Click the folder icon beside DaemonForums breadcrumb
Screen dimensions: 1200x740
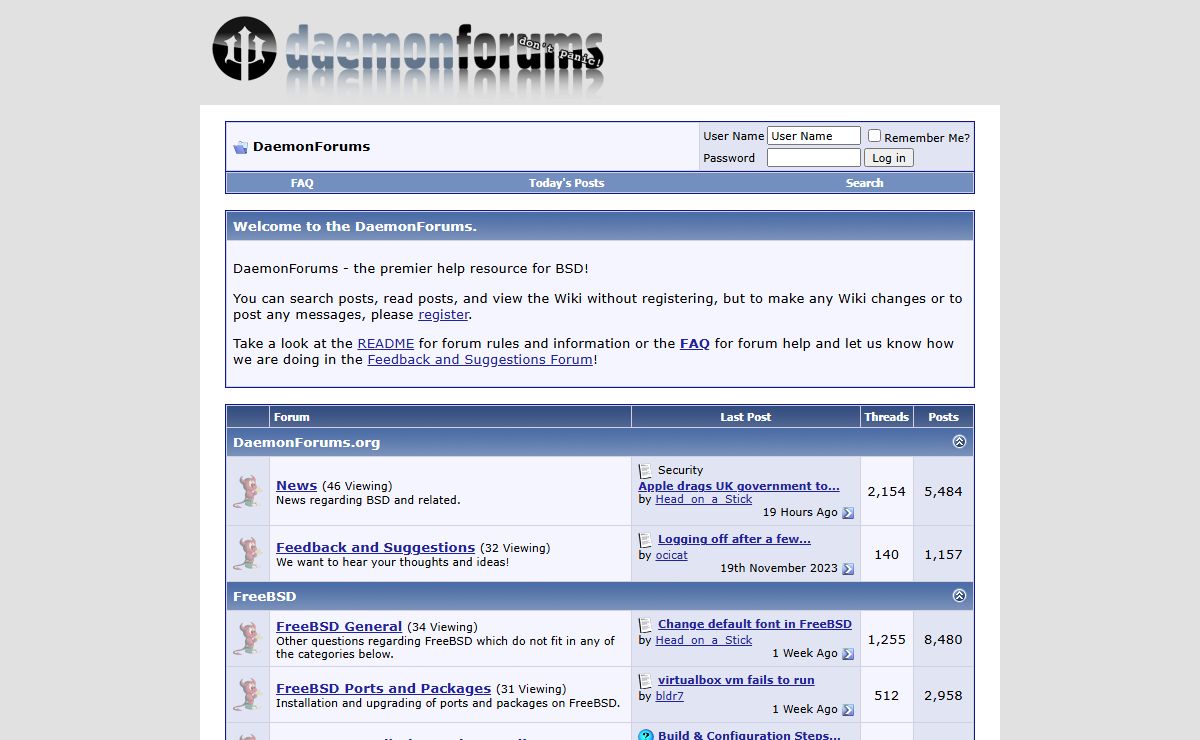(240, 147)
